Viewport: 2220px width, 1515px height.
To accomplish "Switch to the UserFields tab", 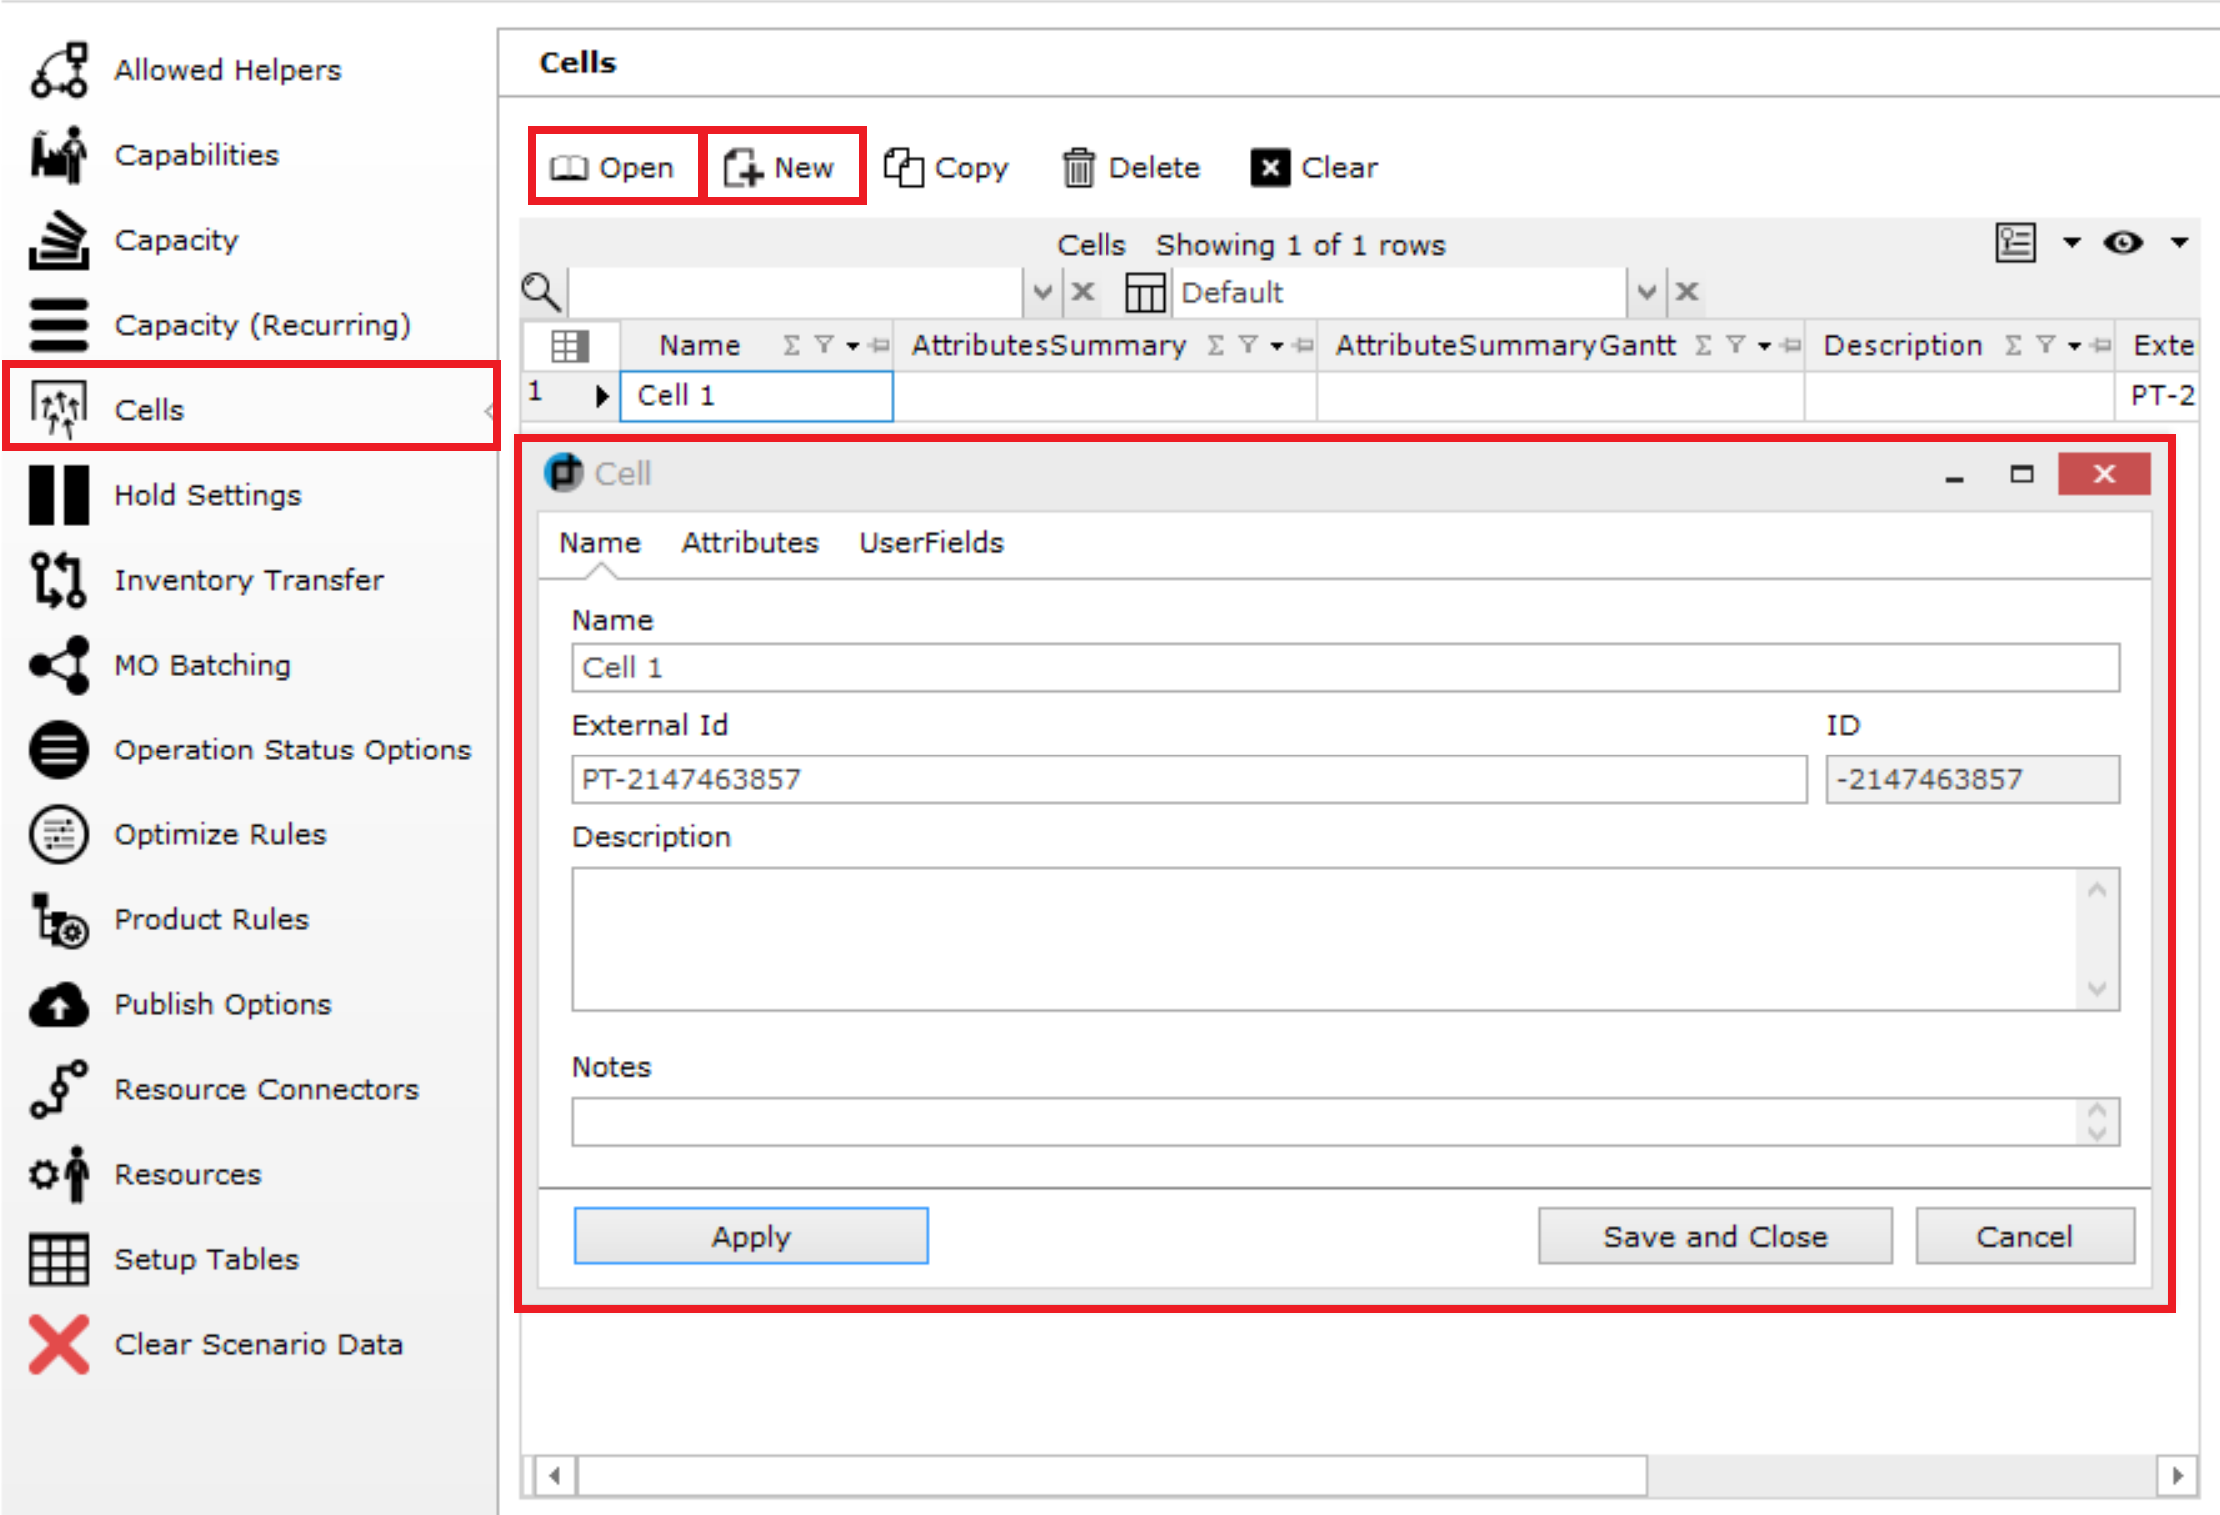I will point(931,543).
